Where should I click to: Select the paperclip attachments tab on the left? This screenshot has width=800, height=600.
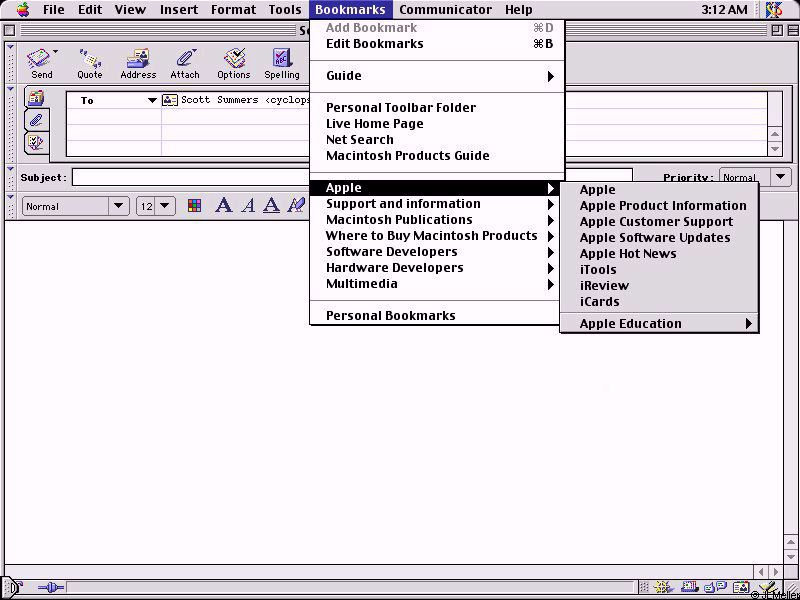pyautogui.click(x=36, y=120)
